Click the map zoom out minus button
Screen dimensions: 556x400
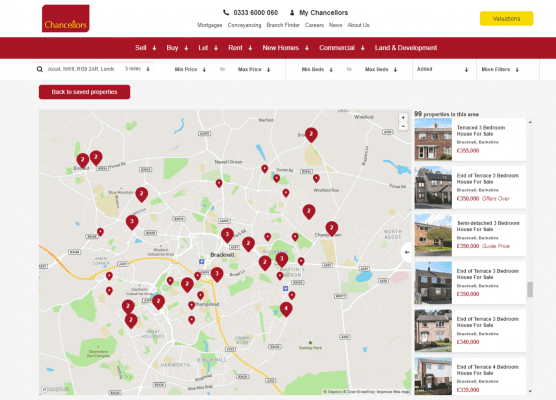coord(403,126)
